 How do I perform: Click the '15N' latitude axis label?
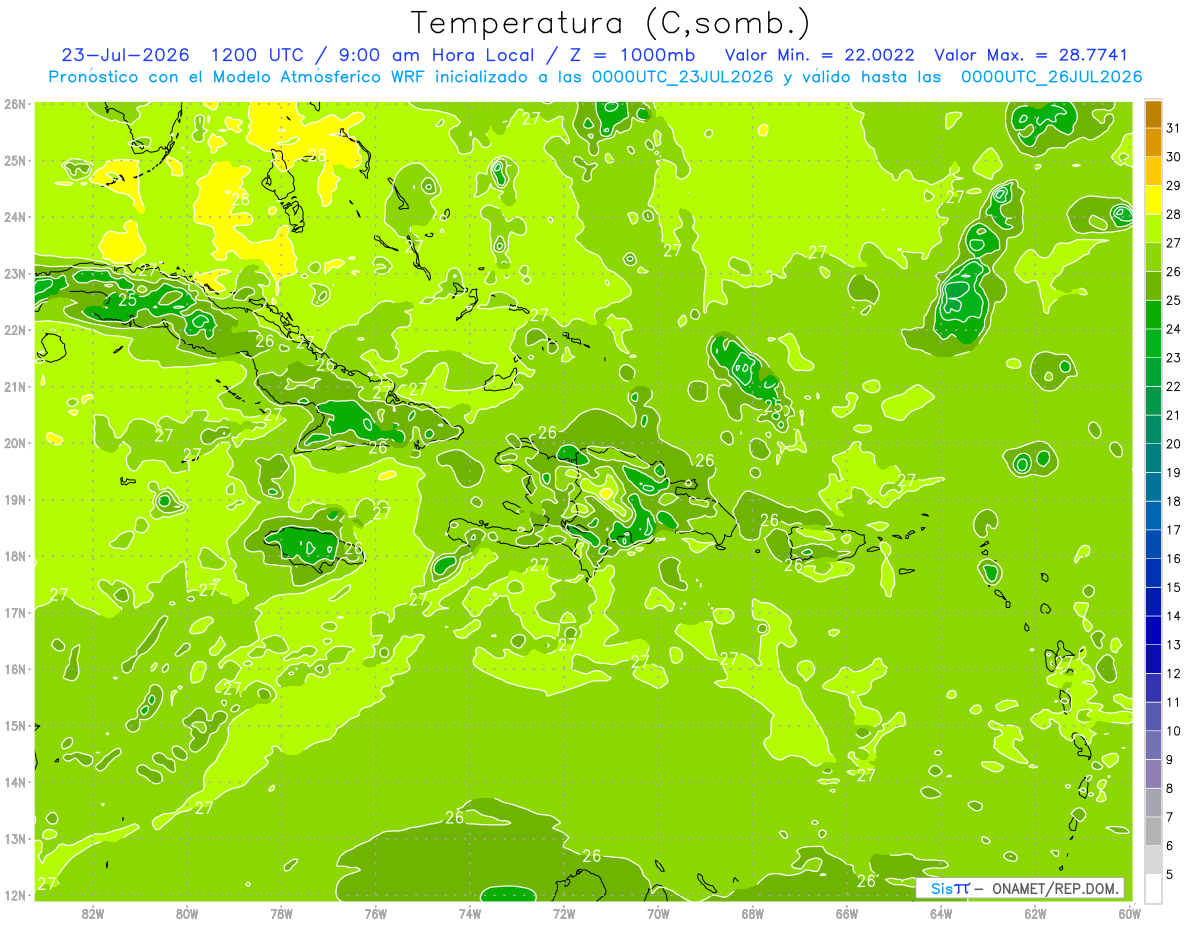coord(14,726)
